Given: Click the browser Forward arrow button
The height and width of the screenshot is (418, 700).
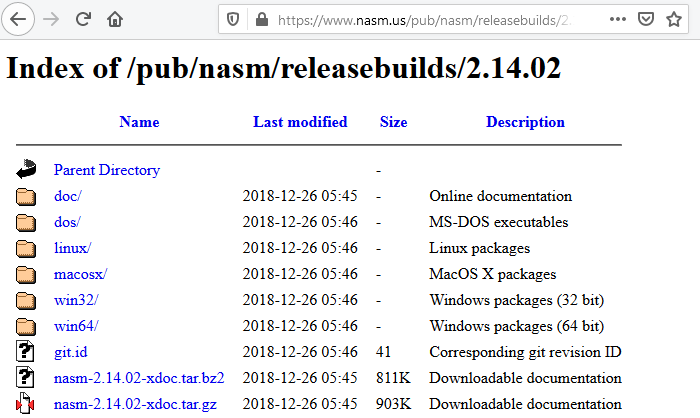Looking at the screenshot, I should pos(51,19).
